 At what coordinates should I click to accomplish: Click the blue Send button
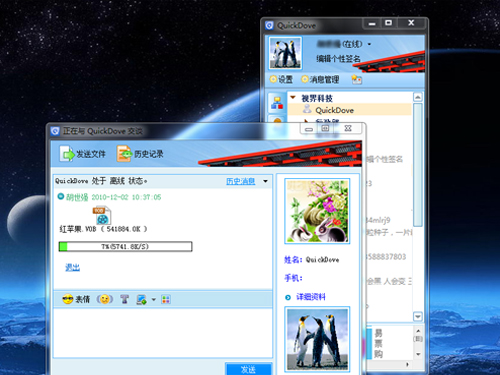tap(248, 369)
